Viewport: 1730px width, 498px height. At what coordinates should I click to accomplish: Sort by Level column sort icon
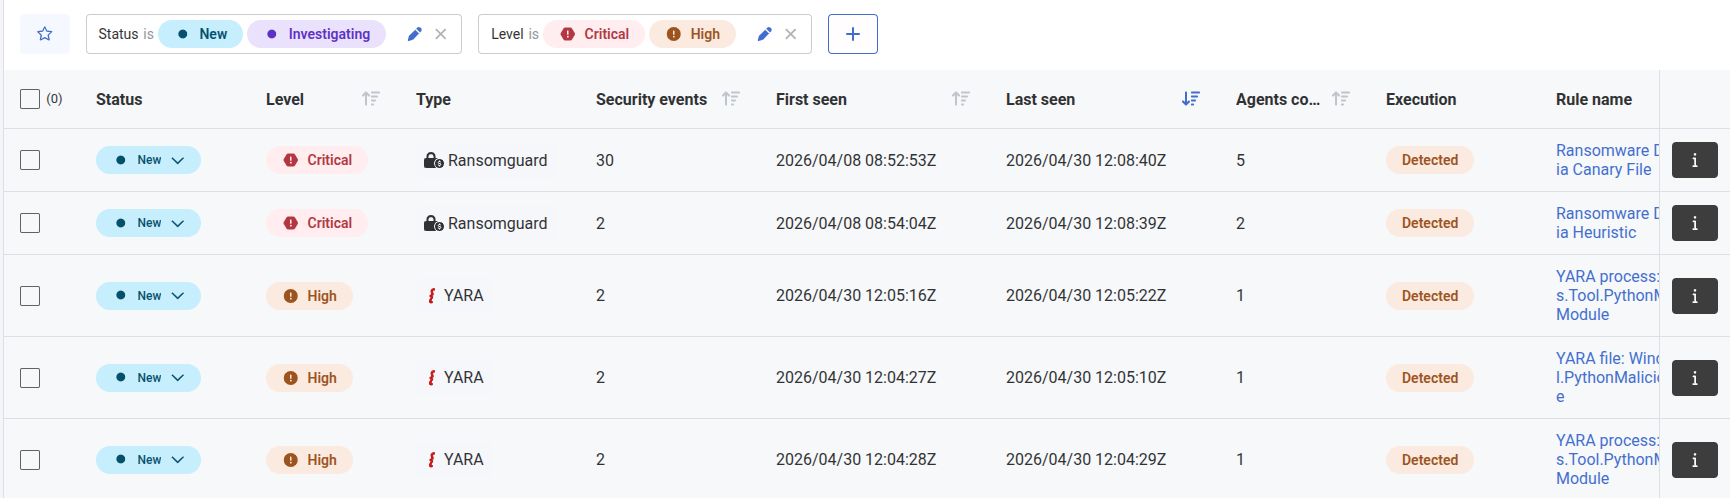(x=371, y=99)
